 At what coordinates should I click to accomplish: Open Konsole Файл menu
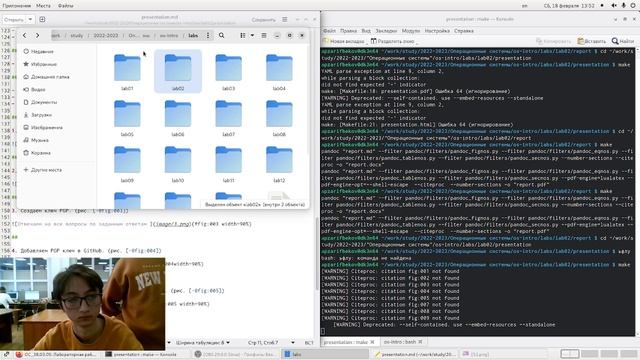(x=329, y=31)
